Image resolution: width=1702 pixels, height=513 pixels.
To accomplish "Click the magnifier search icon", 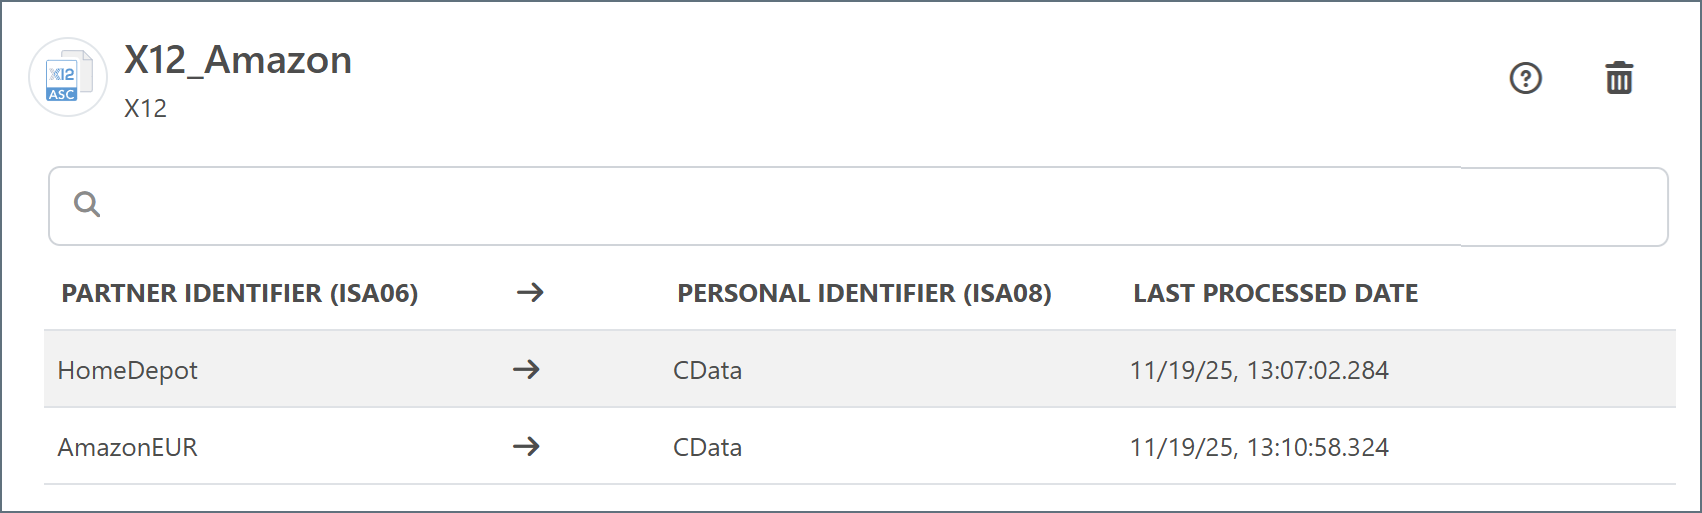I will [x=87, y=205].
